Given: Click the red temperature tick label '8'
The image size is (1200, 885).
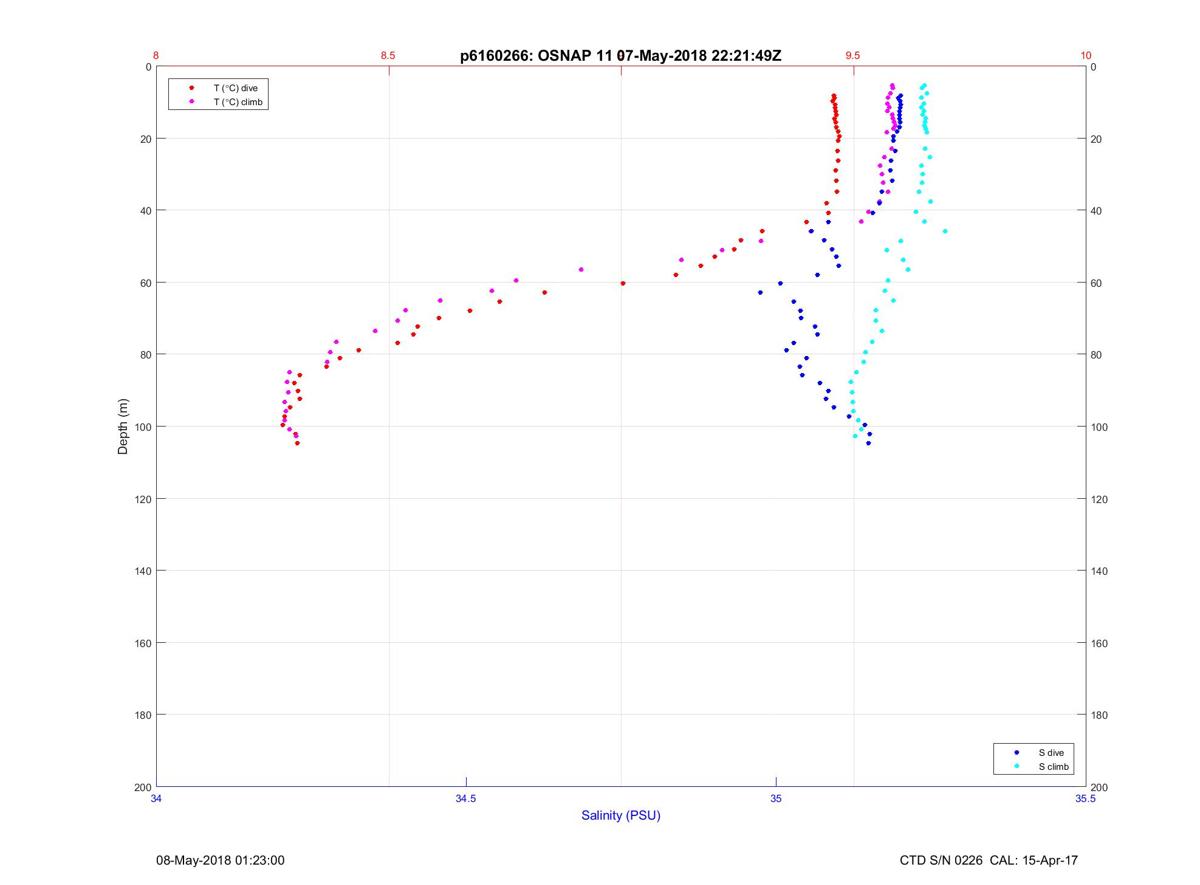Looking at the screenshot, I should pyautogui.click(x=156, y=56).
